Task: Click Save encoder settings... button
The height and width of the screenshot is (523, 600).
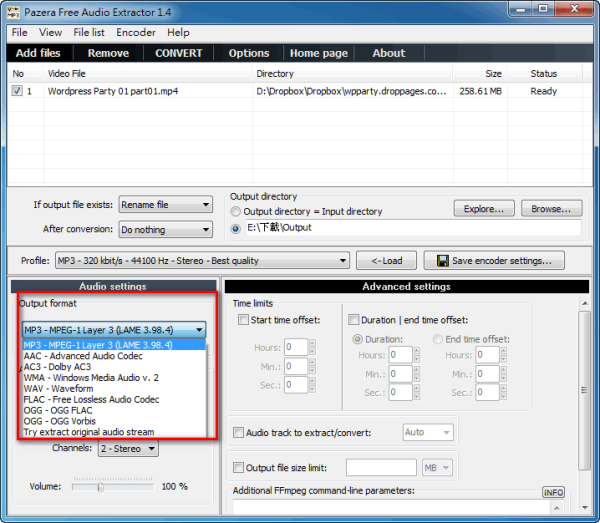Action: (494, 261)
